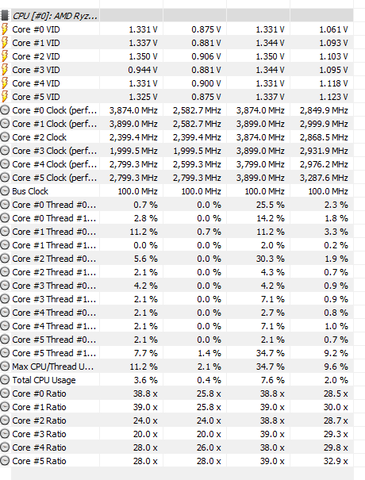This screenshot has width=365, height=480.
Task: Click the clock icon beside Core #0 Clock
Action: click(5, 110)
